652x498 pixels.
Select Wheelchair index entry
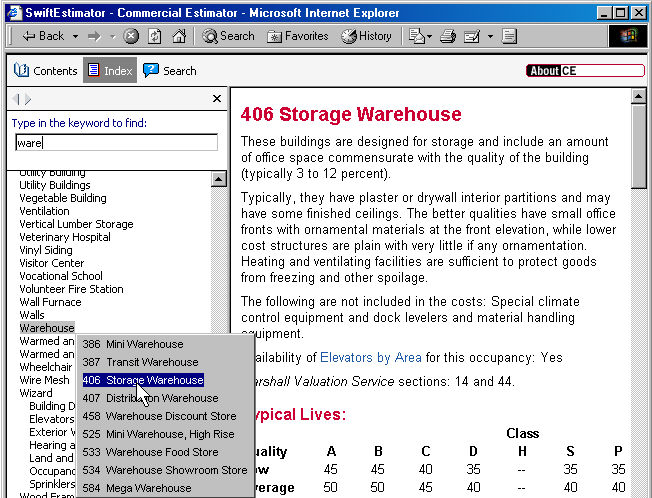[46, 367]
